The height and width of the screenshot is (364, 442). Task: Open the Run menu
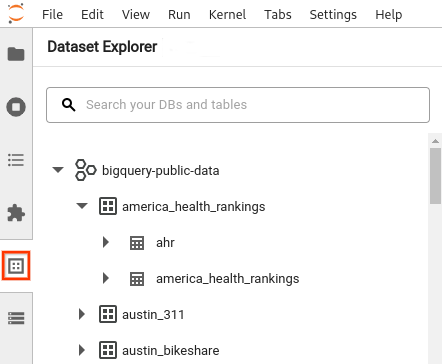coord(179,15)
